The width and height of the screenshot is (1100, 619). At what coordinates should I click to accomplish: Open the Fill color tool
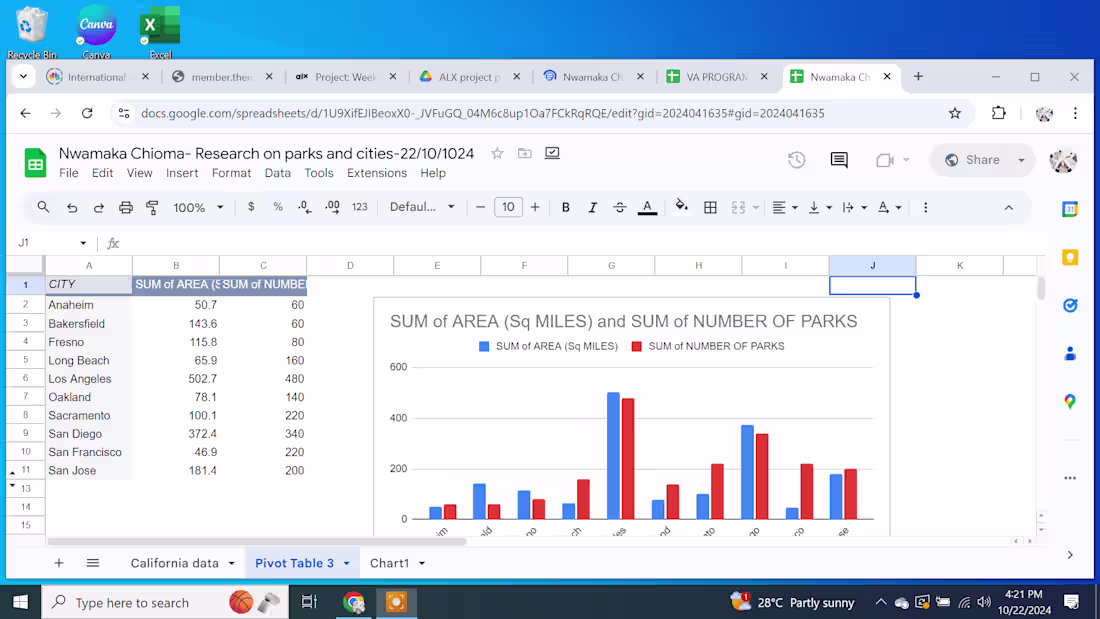click(x=681, y=207)
